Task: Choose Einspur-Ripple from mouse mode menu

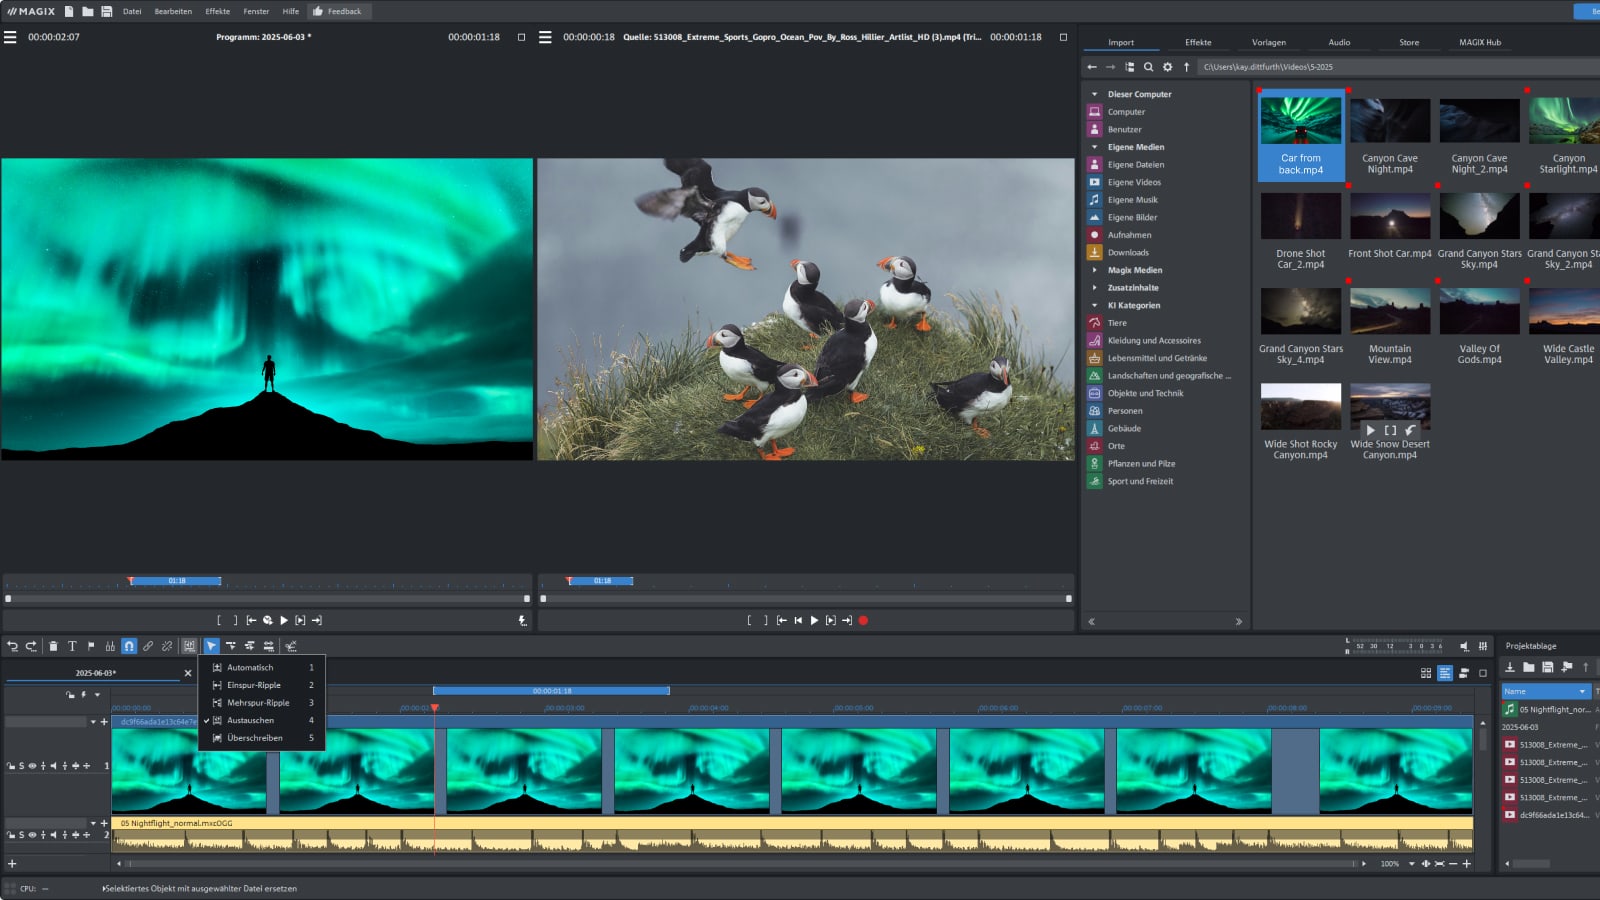Action: 254,685
